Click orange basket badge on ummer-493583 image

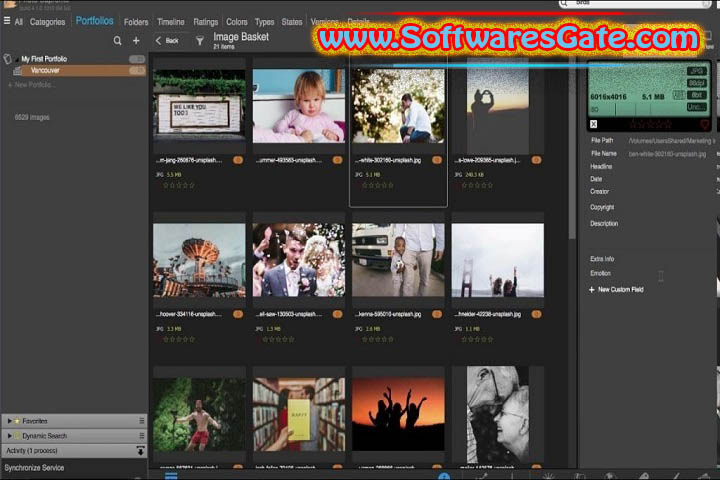click(338, 160)
